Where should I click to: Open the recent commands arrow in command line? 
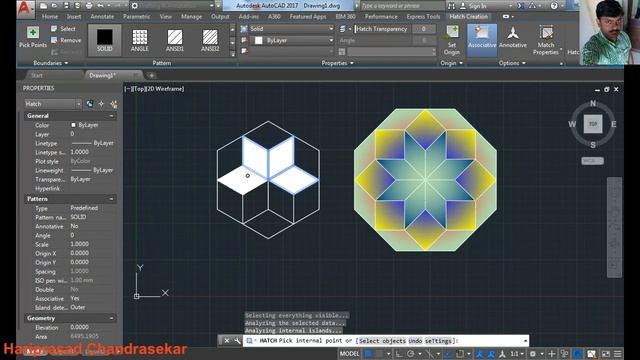pos(525,340)
